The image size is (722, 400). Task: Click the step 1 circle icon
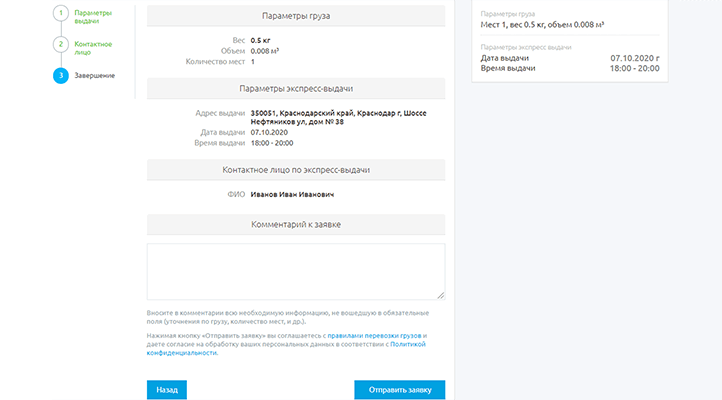61,15
